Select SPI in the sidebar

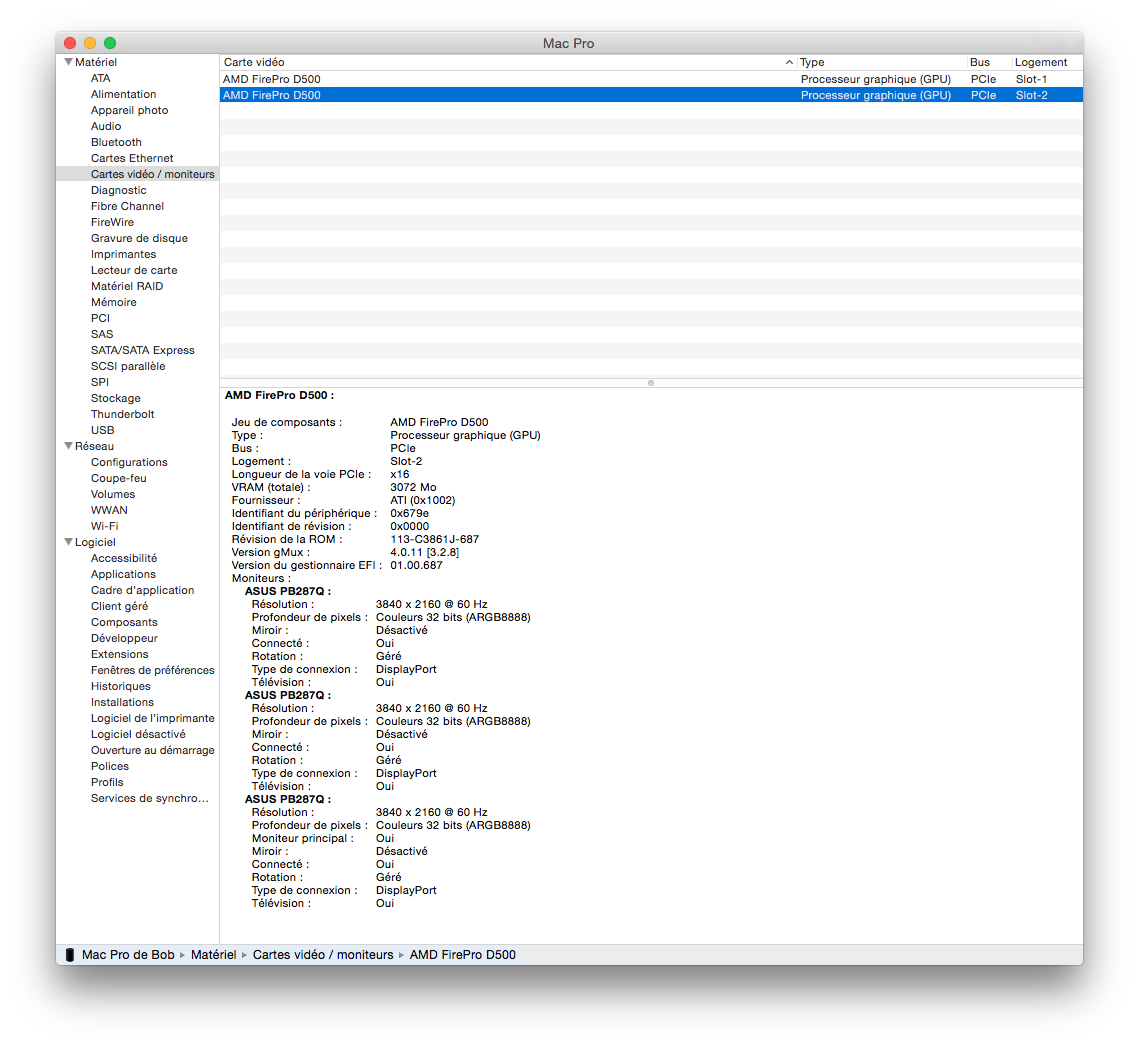tap(100, 382)
